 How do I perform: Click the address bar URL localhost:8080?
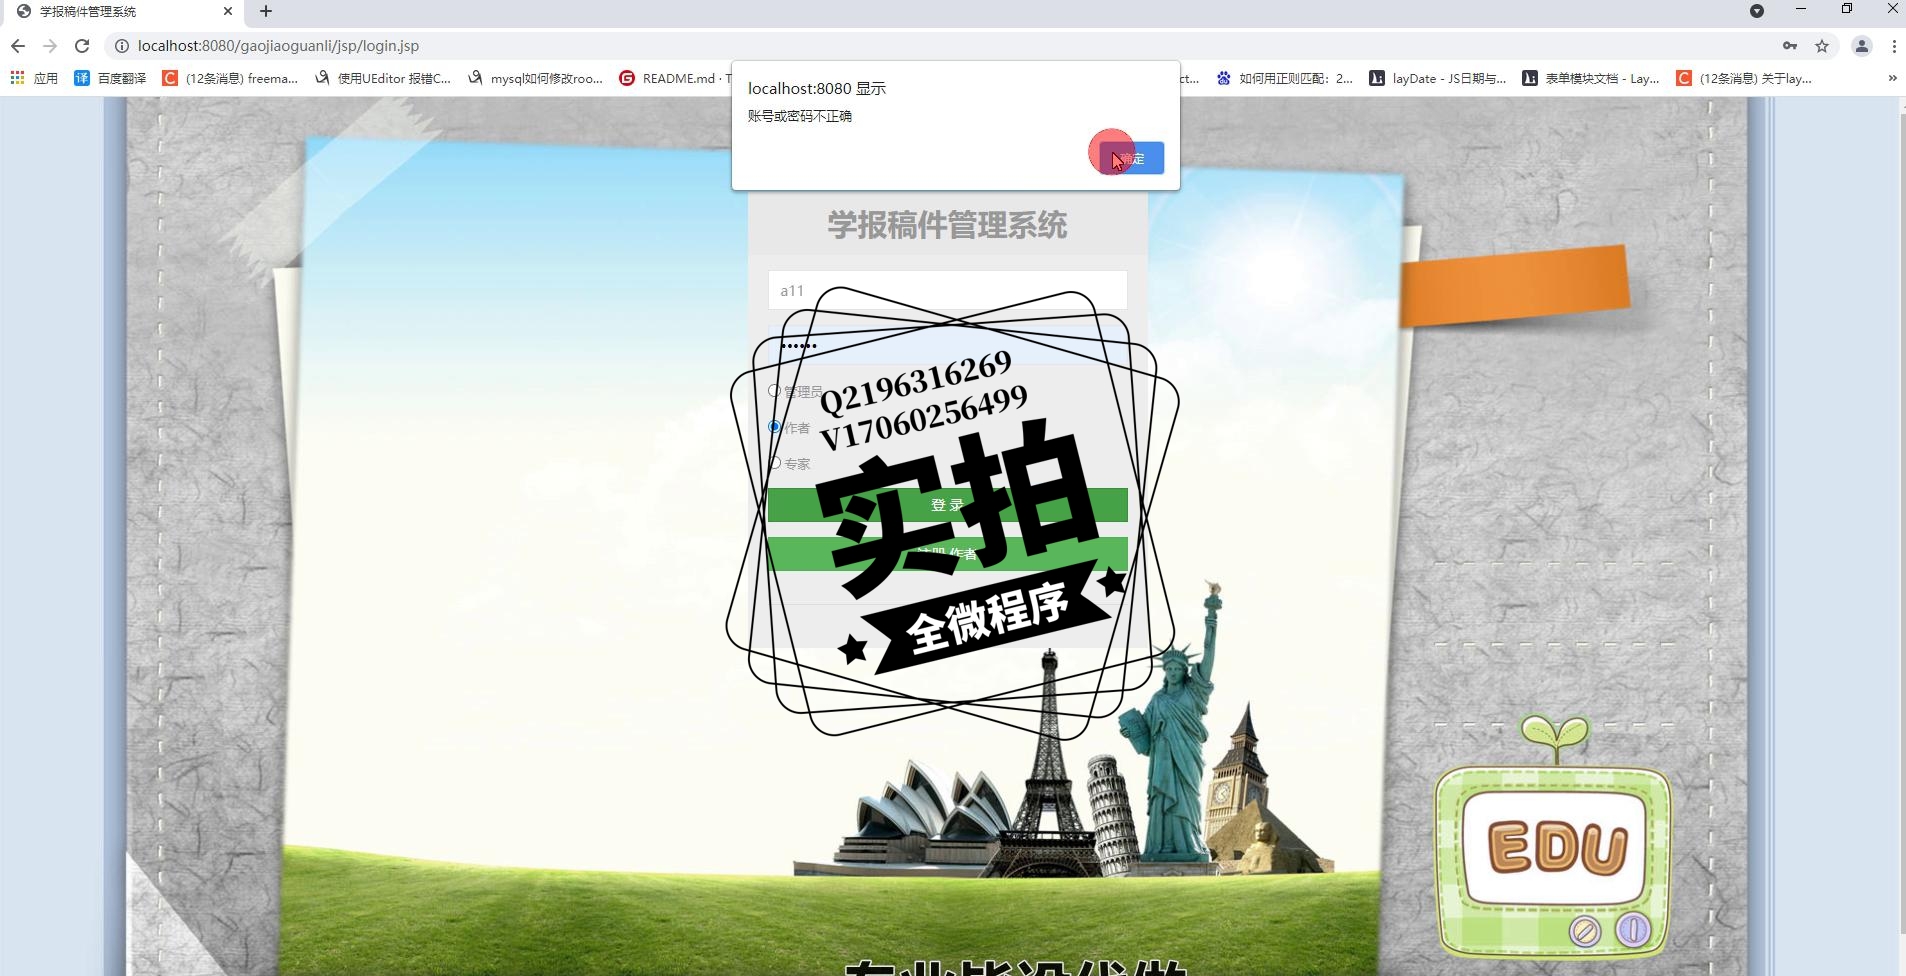pos(278,46)
